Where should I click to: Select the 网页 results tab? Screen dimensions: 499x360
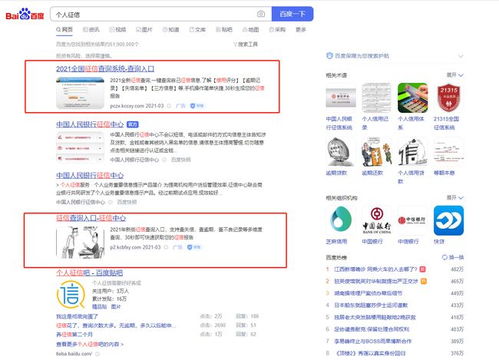(64, 30)
